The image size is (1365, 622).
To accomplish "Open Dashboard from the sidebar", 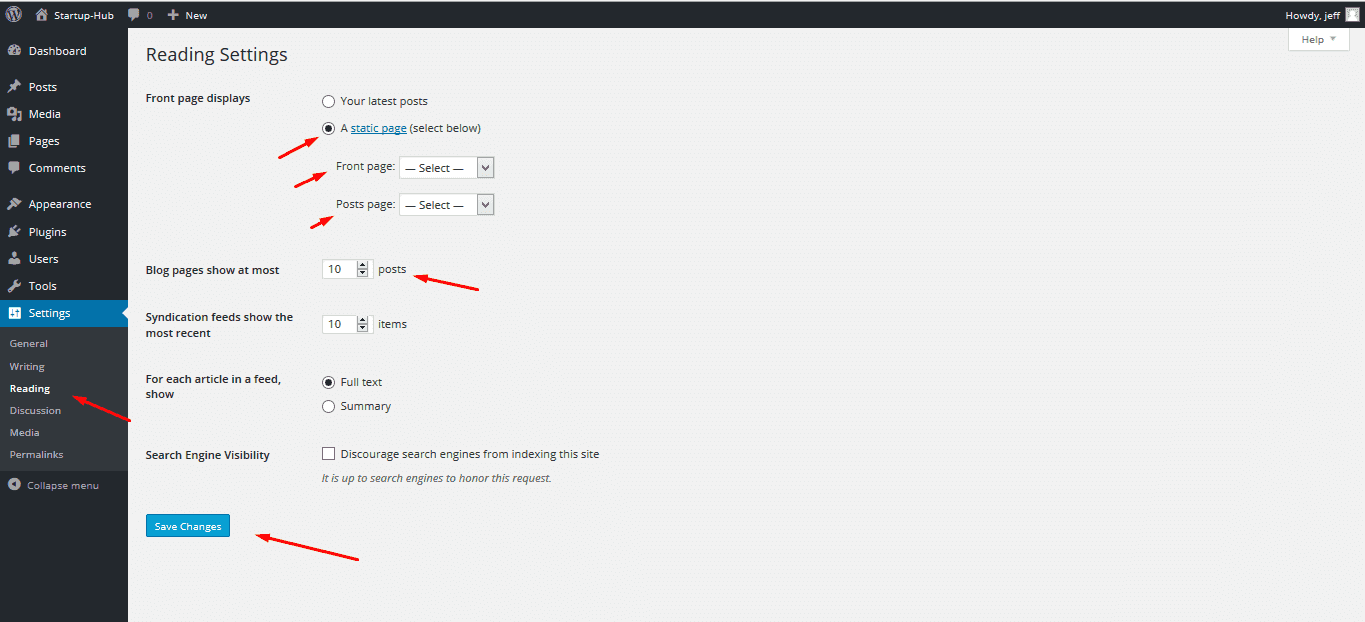I will click(57, 51).
